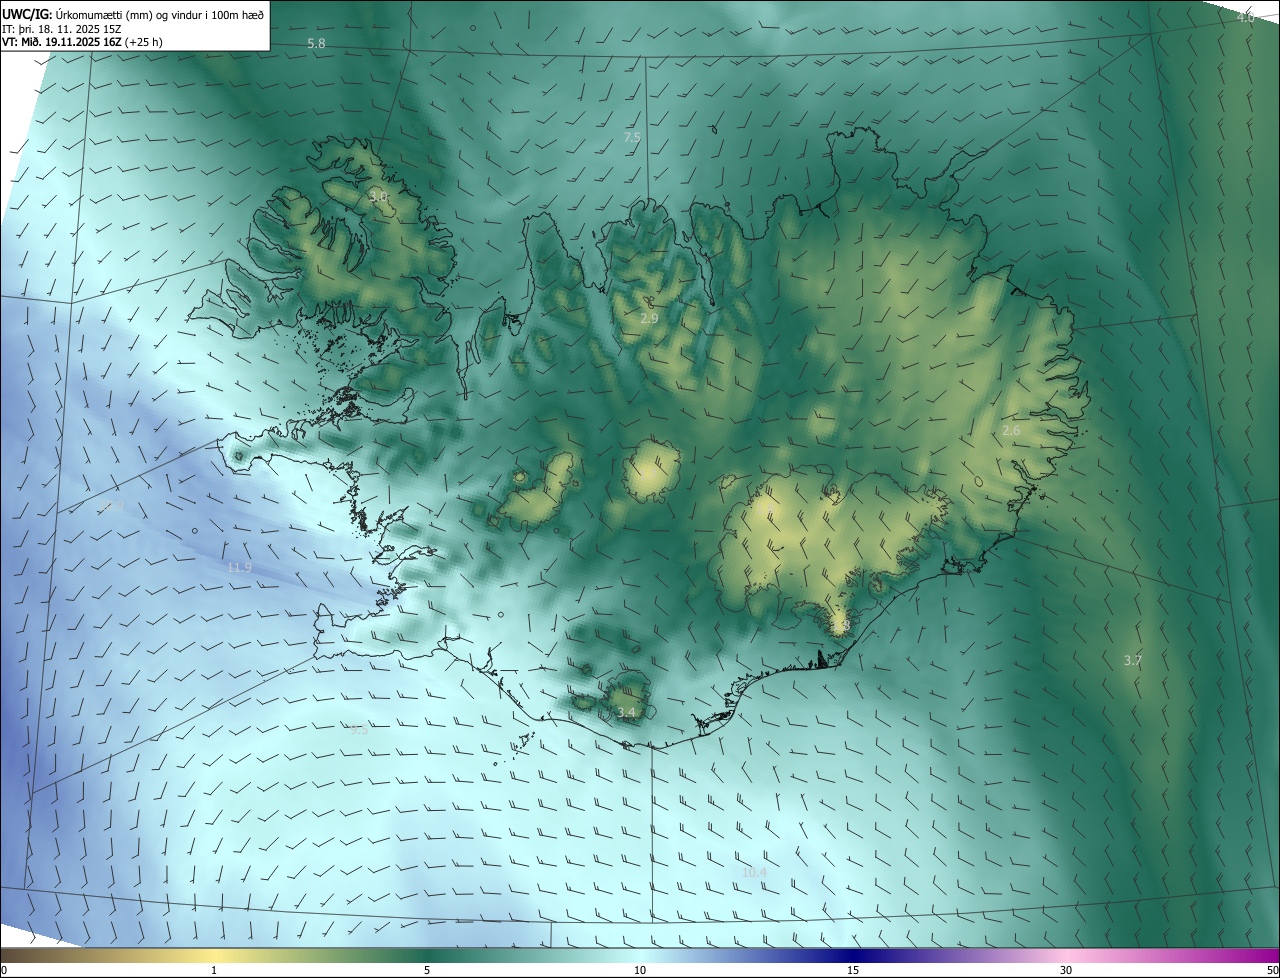Click the 1 tick on the color scale
The width and height of the screenshot is (1280, 978).
point(214,971)
